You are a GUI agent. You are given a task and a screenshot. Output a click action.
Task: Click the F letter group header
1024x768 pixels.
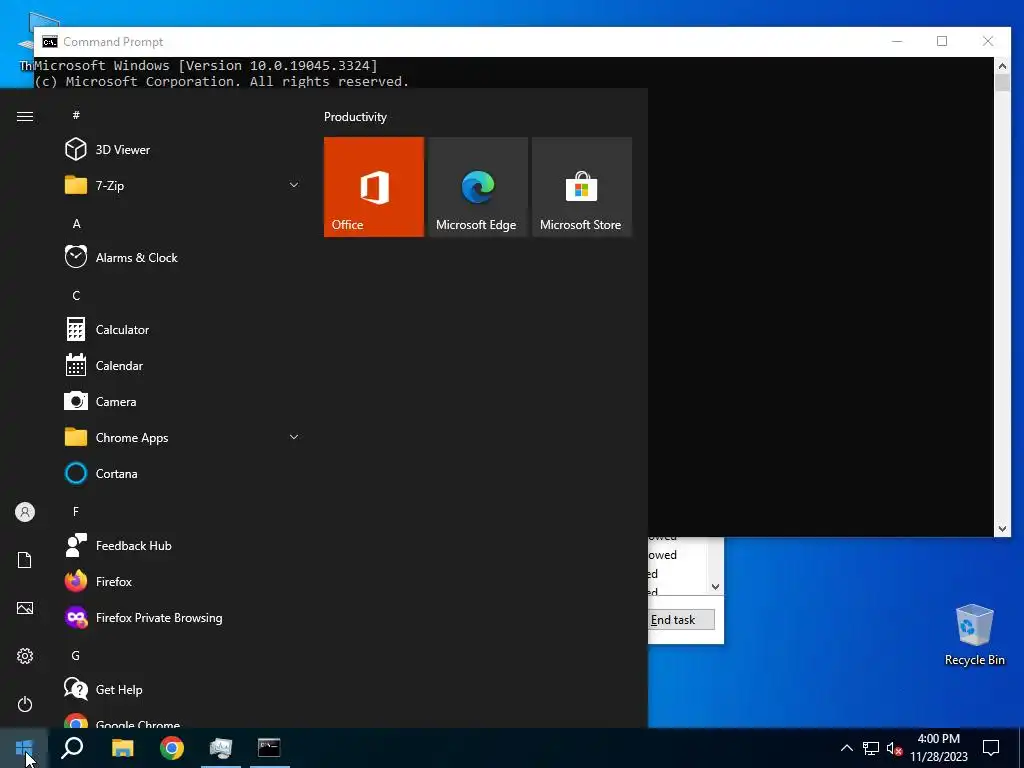tap(76, 511)
